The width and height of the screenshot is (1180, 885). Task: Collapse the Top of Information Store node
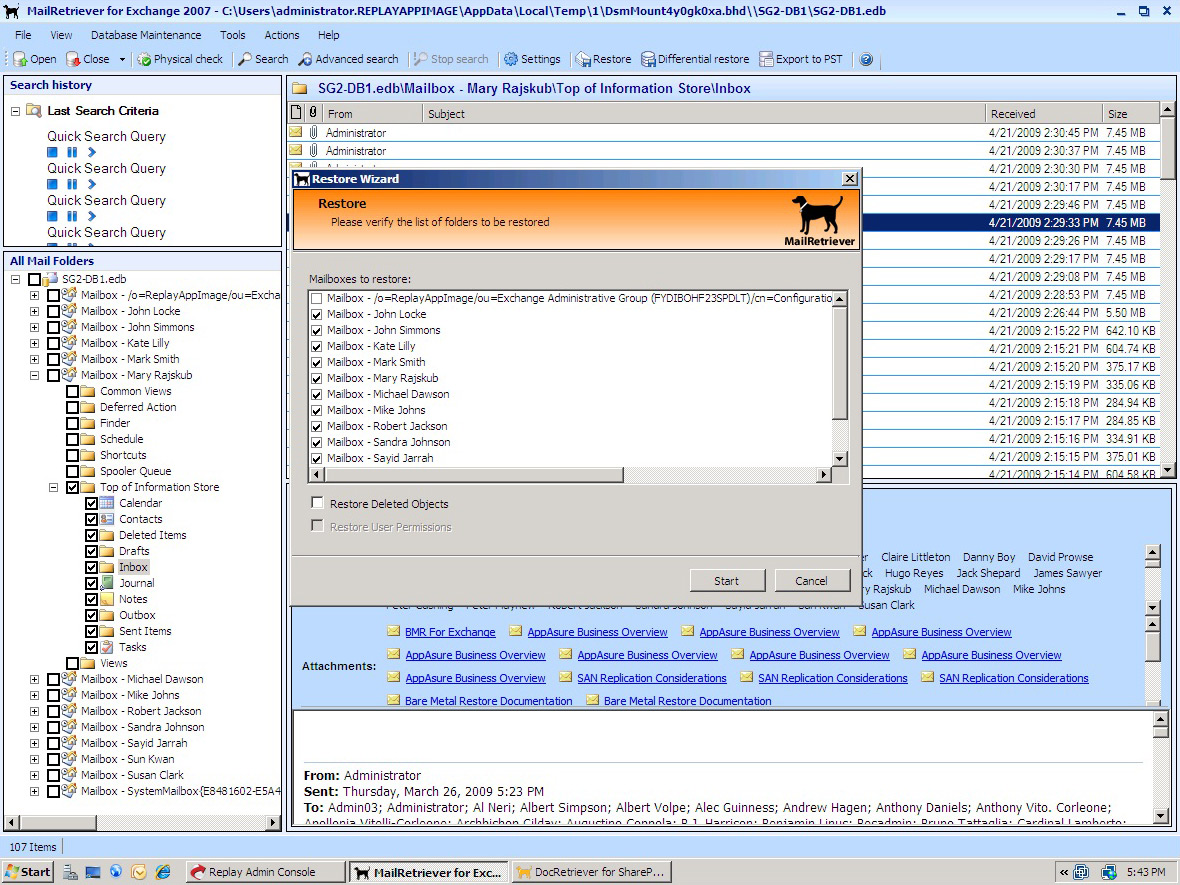click(53, 487)
